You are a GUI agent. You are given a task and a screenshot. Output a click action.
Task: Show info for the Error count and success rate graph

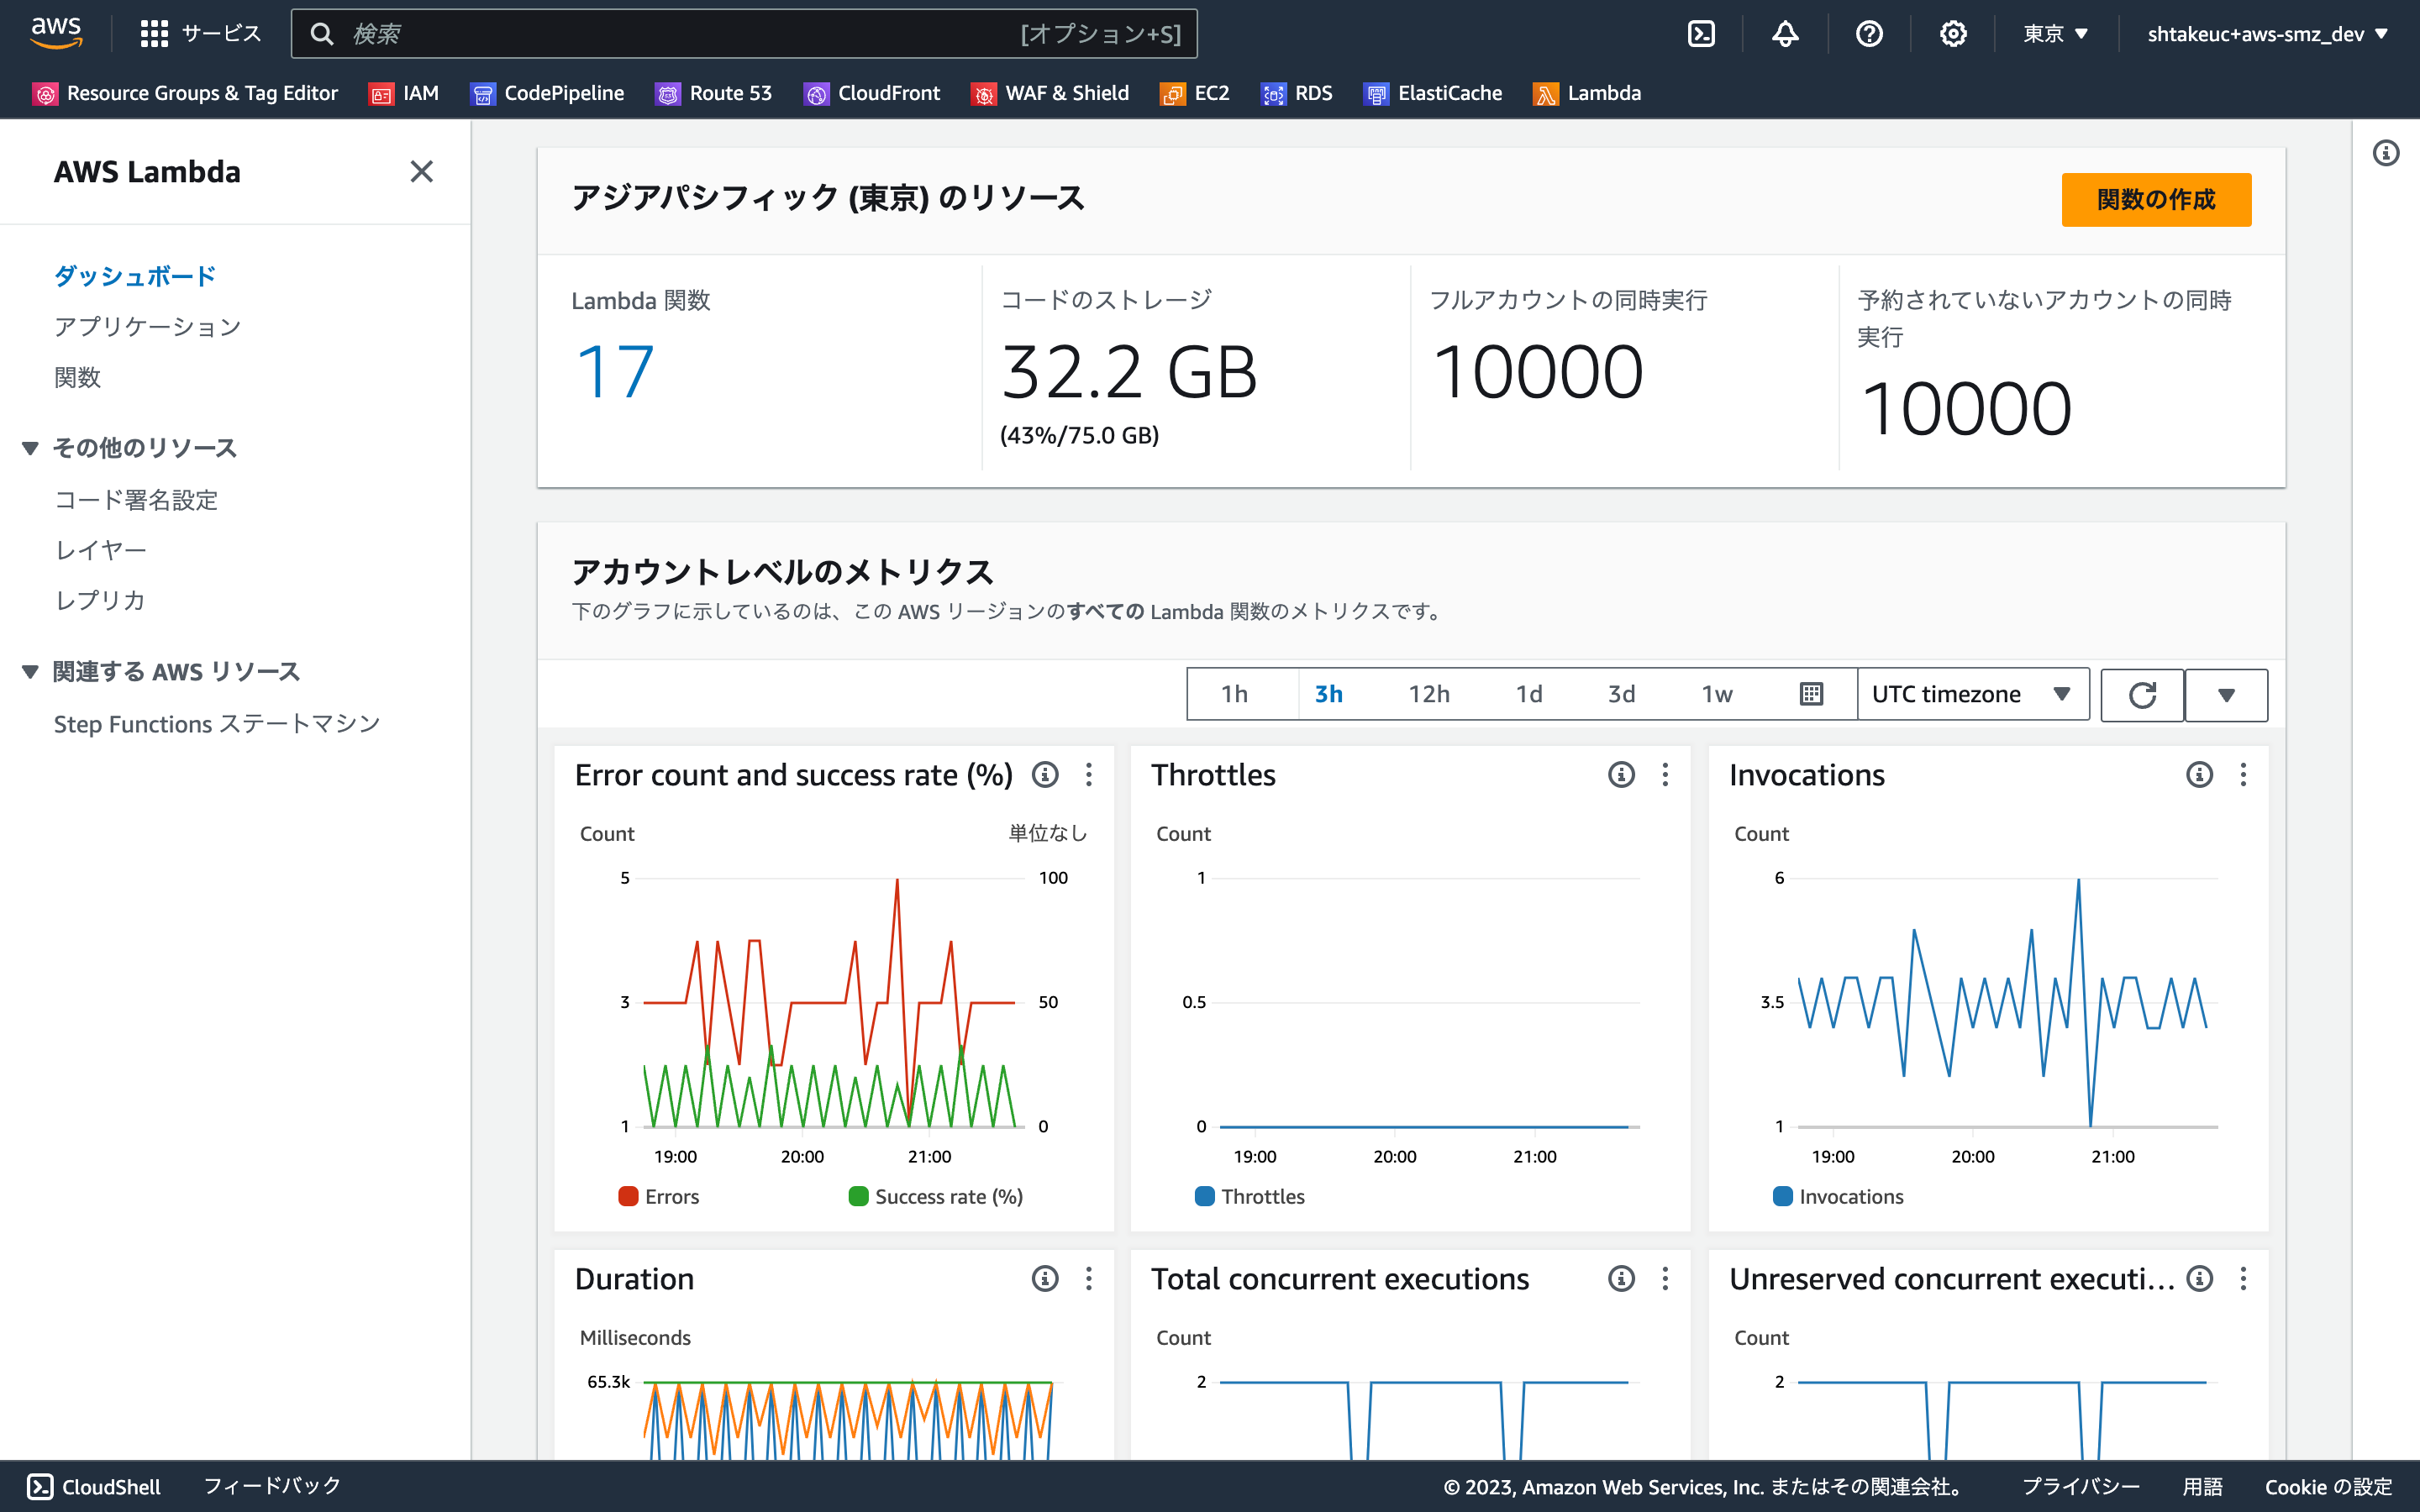[1045, 775]
